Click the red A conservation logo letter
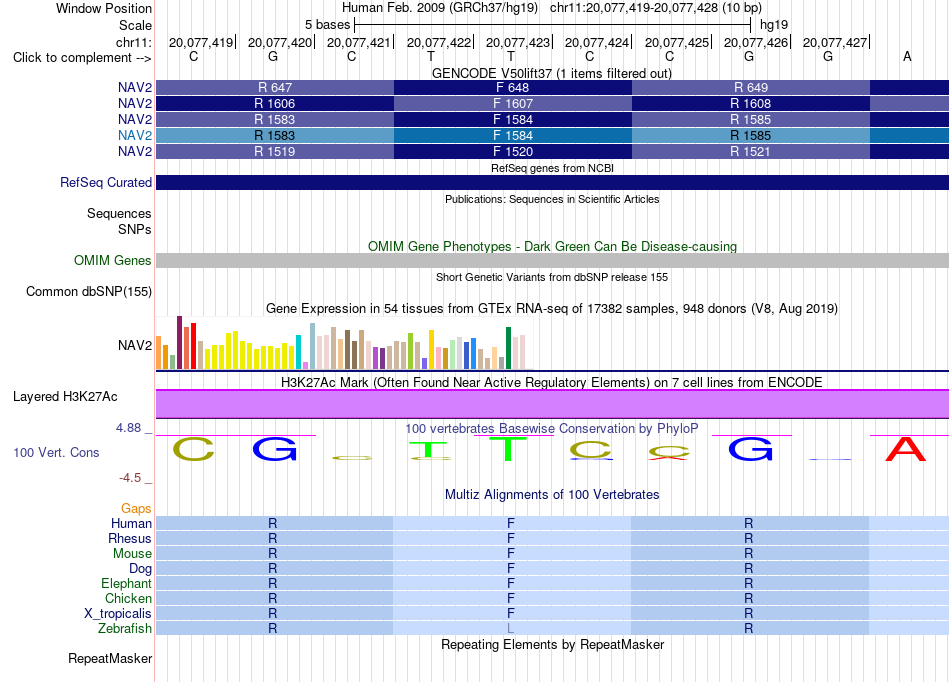 [906, 449]
